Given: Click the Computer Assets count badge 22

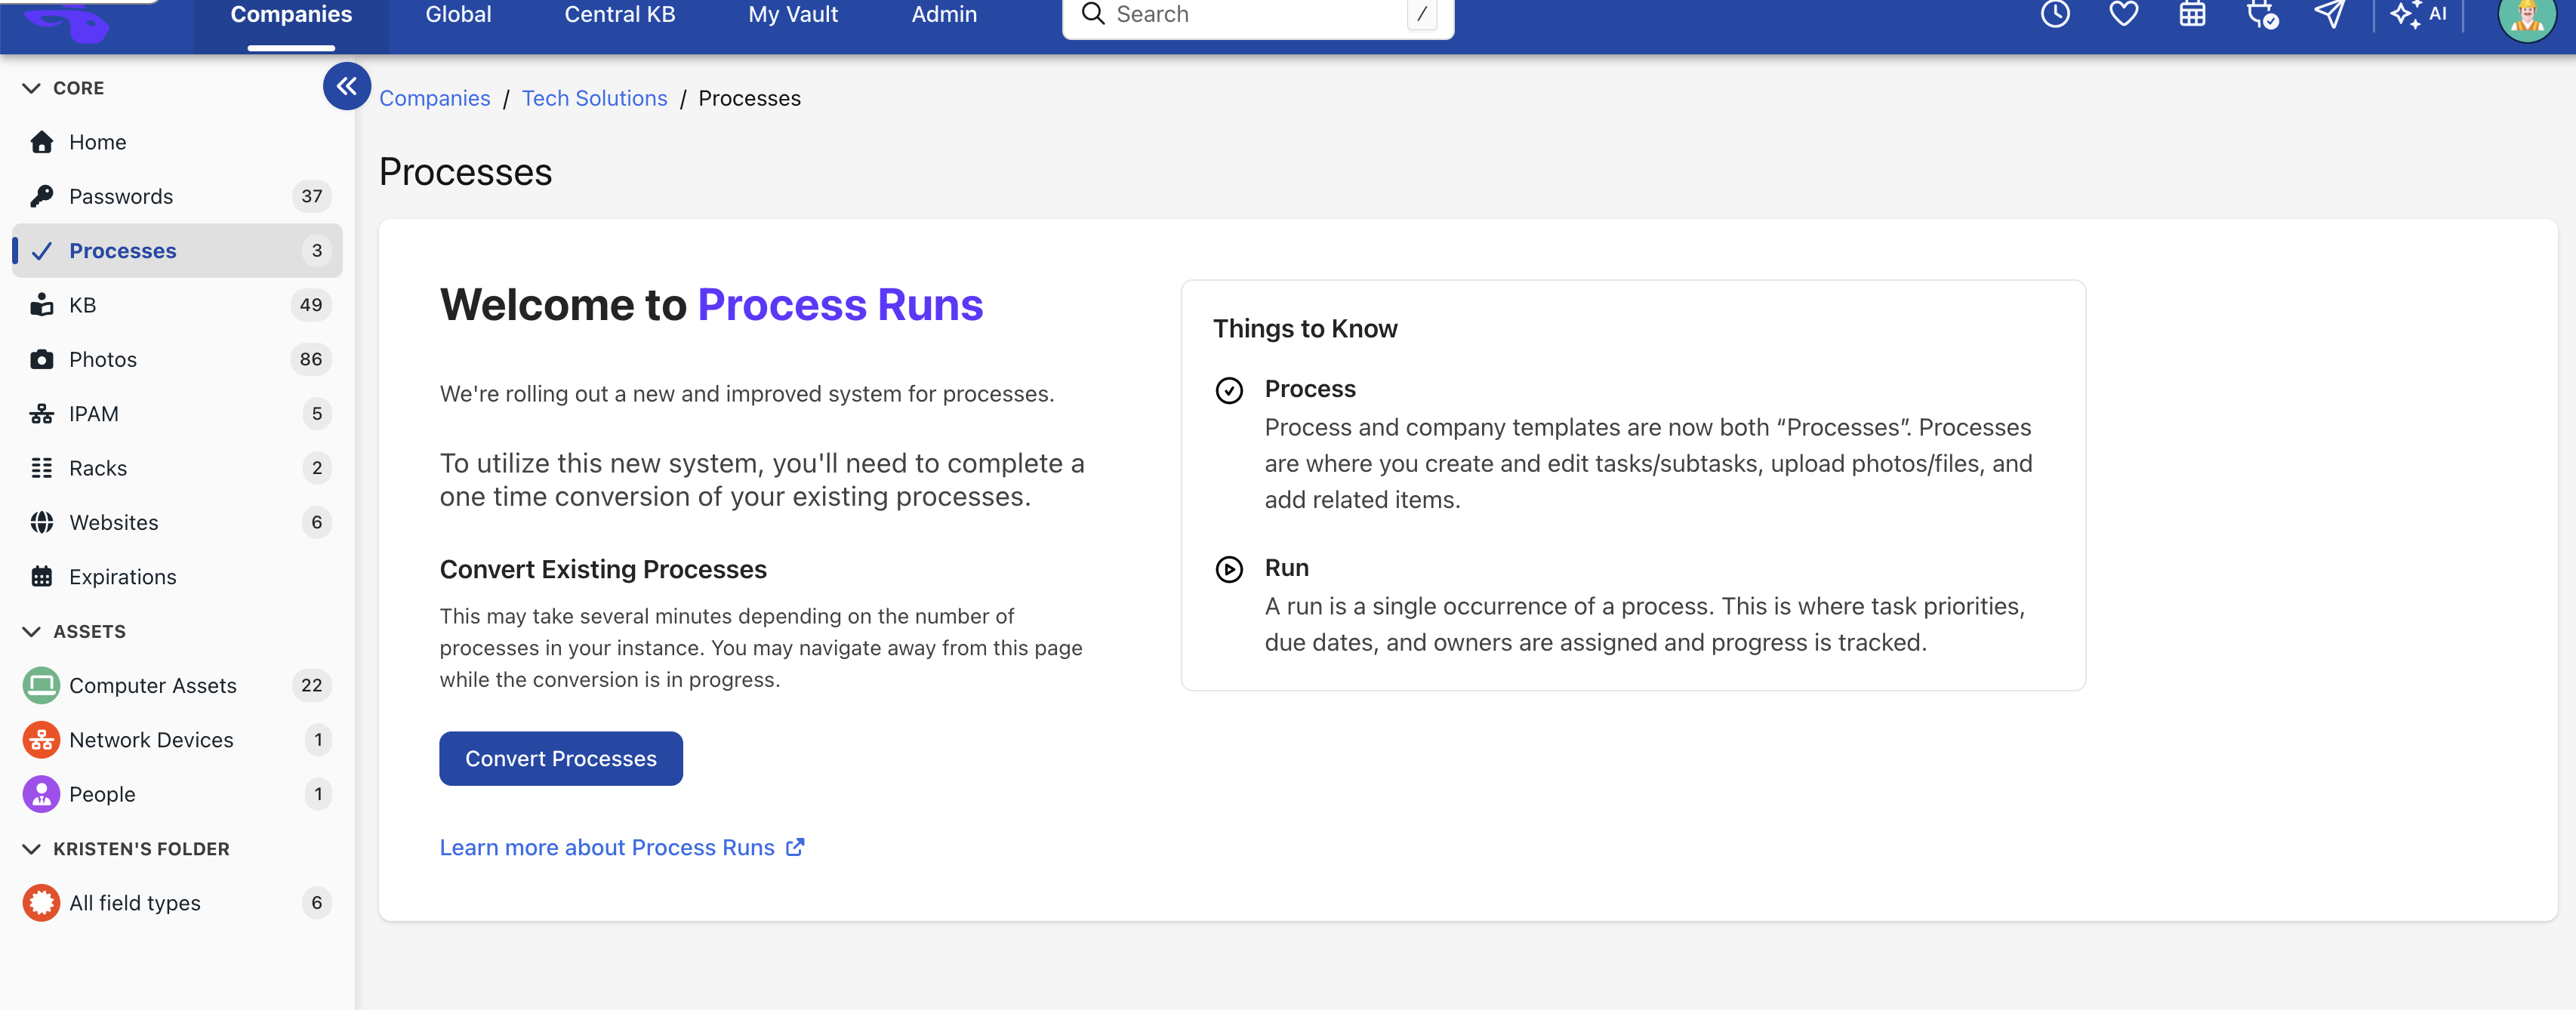Looking at the screenshot, I should click(311, 685).
